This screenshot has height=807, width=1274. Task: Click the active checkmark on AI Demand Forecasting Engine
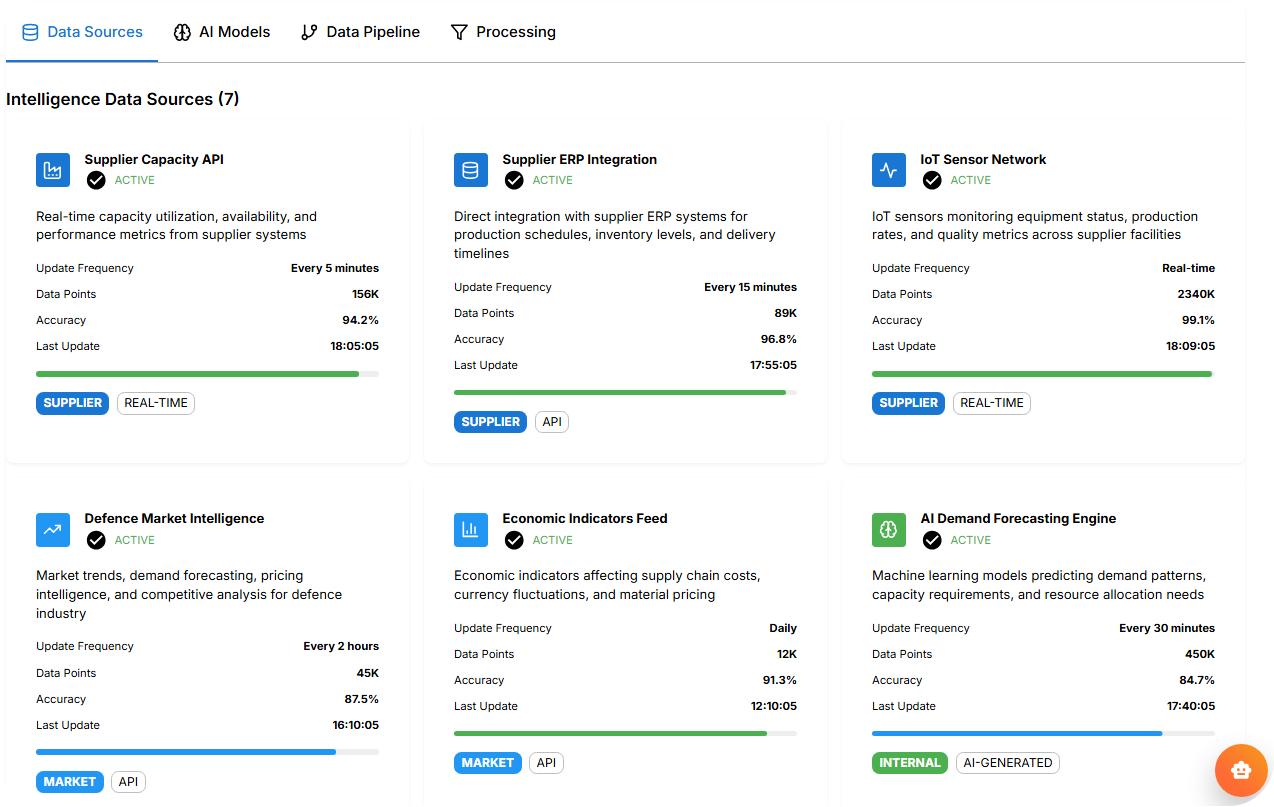click(x=932, y=540)
